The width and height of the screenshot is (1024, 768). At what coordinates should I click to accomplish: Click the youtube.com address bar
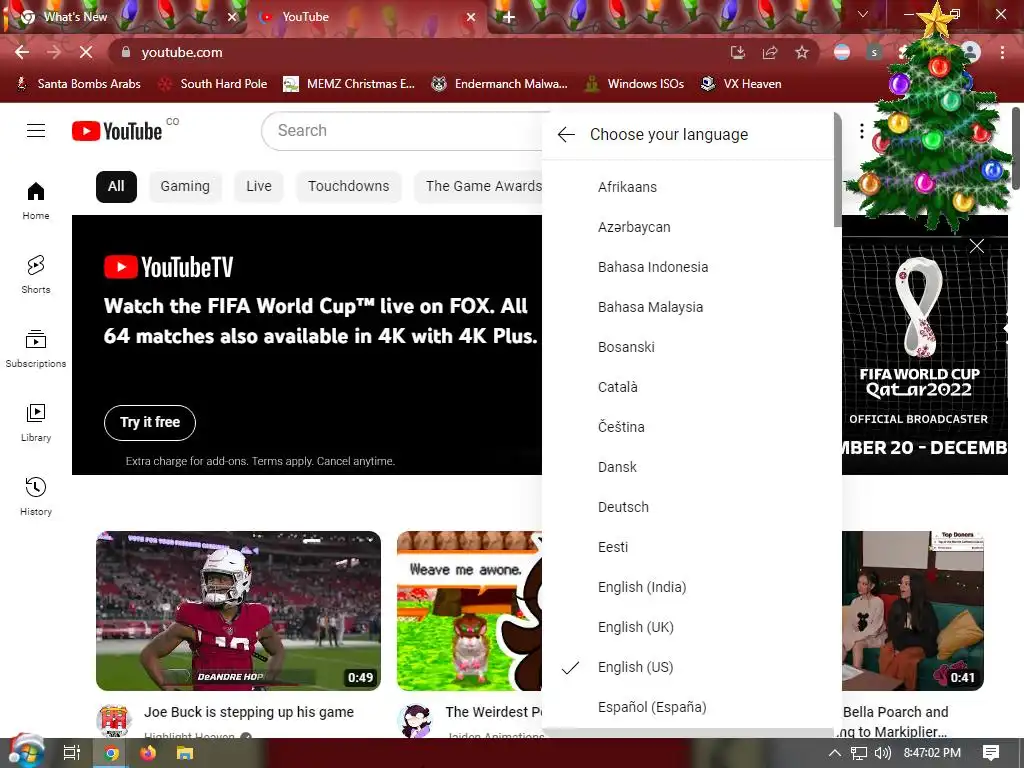click(418, 52)
